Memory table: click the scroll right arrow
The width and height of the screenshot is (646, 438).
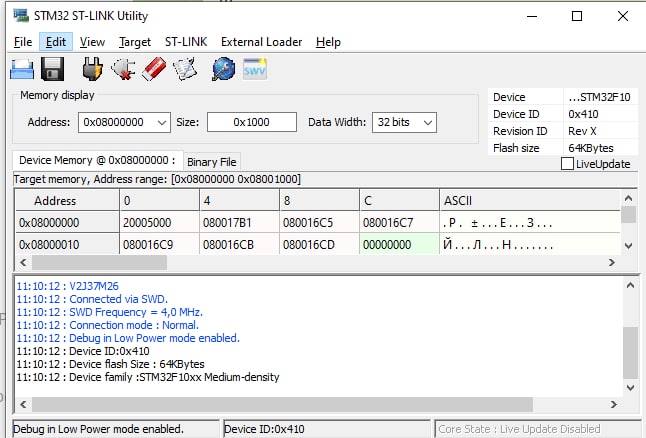(612, 262)
